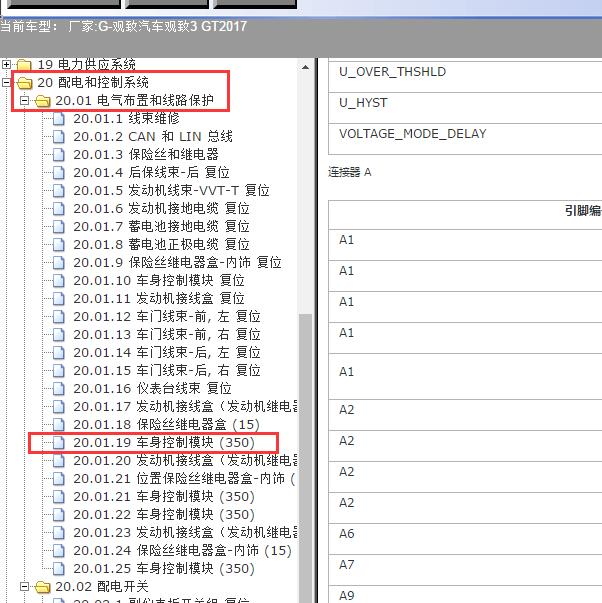Click document icon beside 20.01.9 保险丝继电器盒
Viewport: 602px width, 603px height.
point(58,263)
